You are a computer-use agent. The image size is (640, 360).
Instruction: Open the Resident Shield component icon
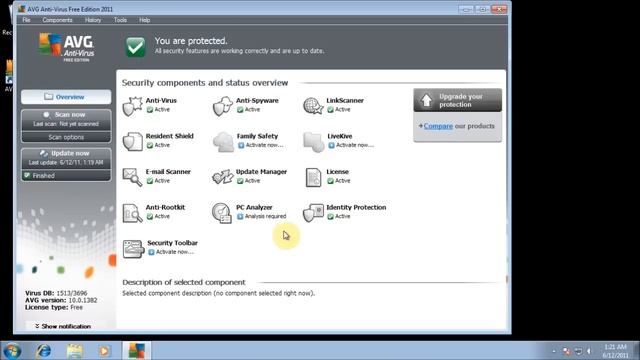click(132, 142)
